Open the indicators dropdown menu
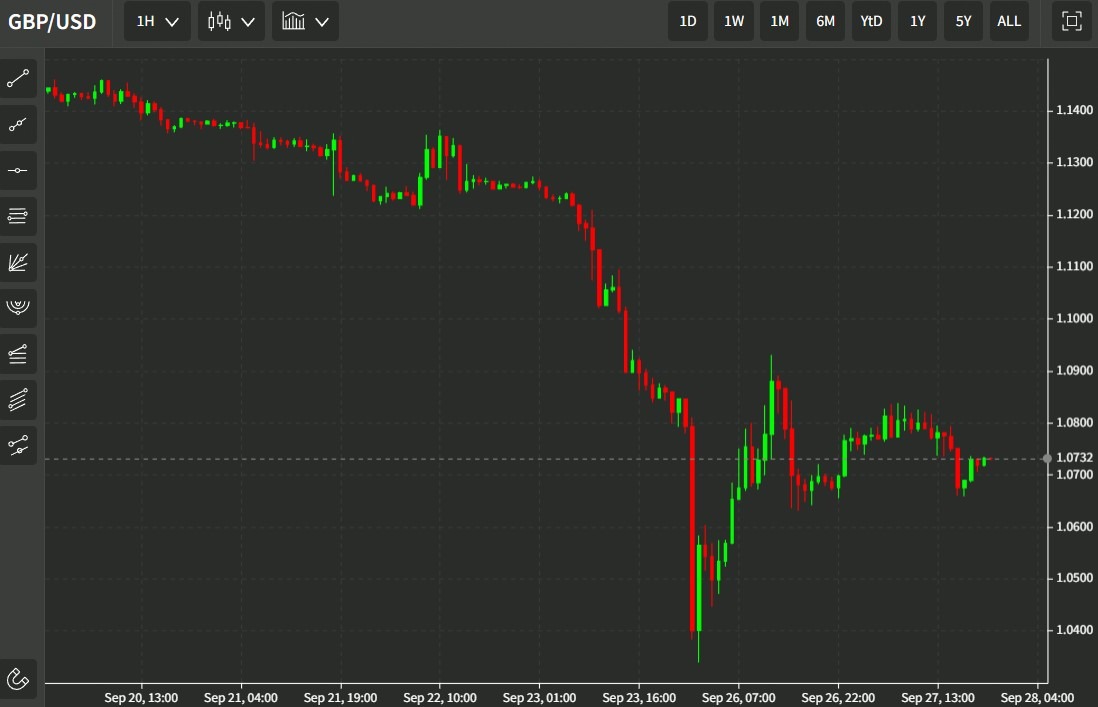This screenshot has width=1098, height=707. 305,21
